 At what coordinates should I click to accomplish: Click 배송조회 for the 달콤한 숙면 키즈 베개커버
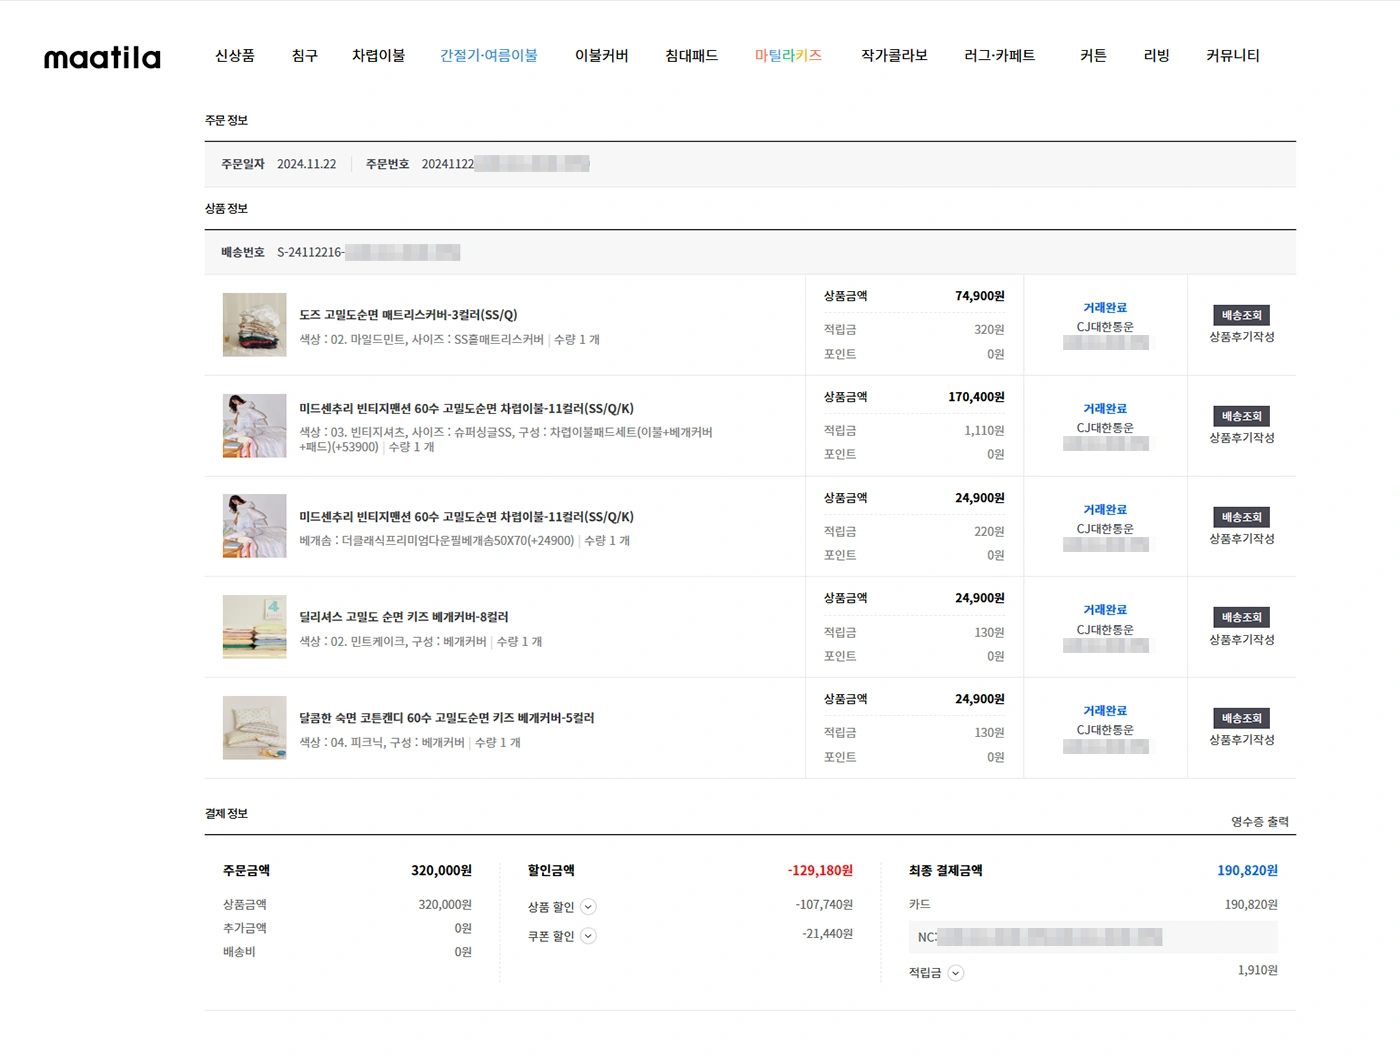tap(1240, 718)
